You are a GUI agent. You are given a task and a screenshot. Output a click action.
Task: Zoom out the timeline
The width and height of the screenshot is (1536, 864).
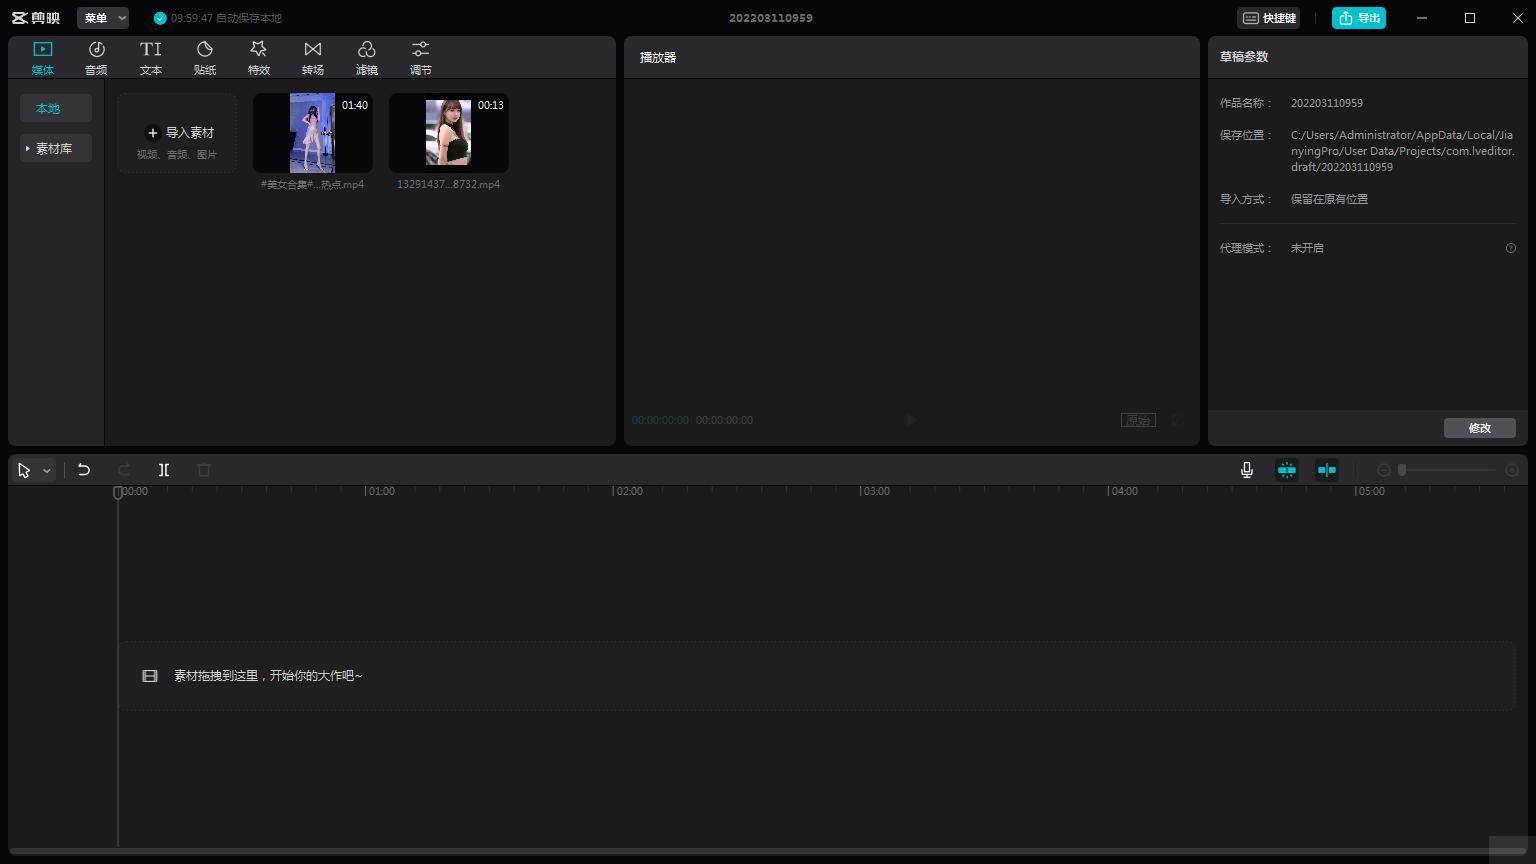[1384, 470]
